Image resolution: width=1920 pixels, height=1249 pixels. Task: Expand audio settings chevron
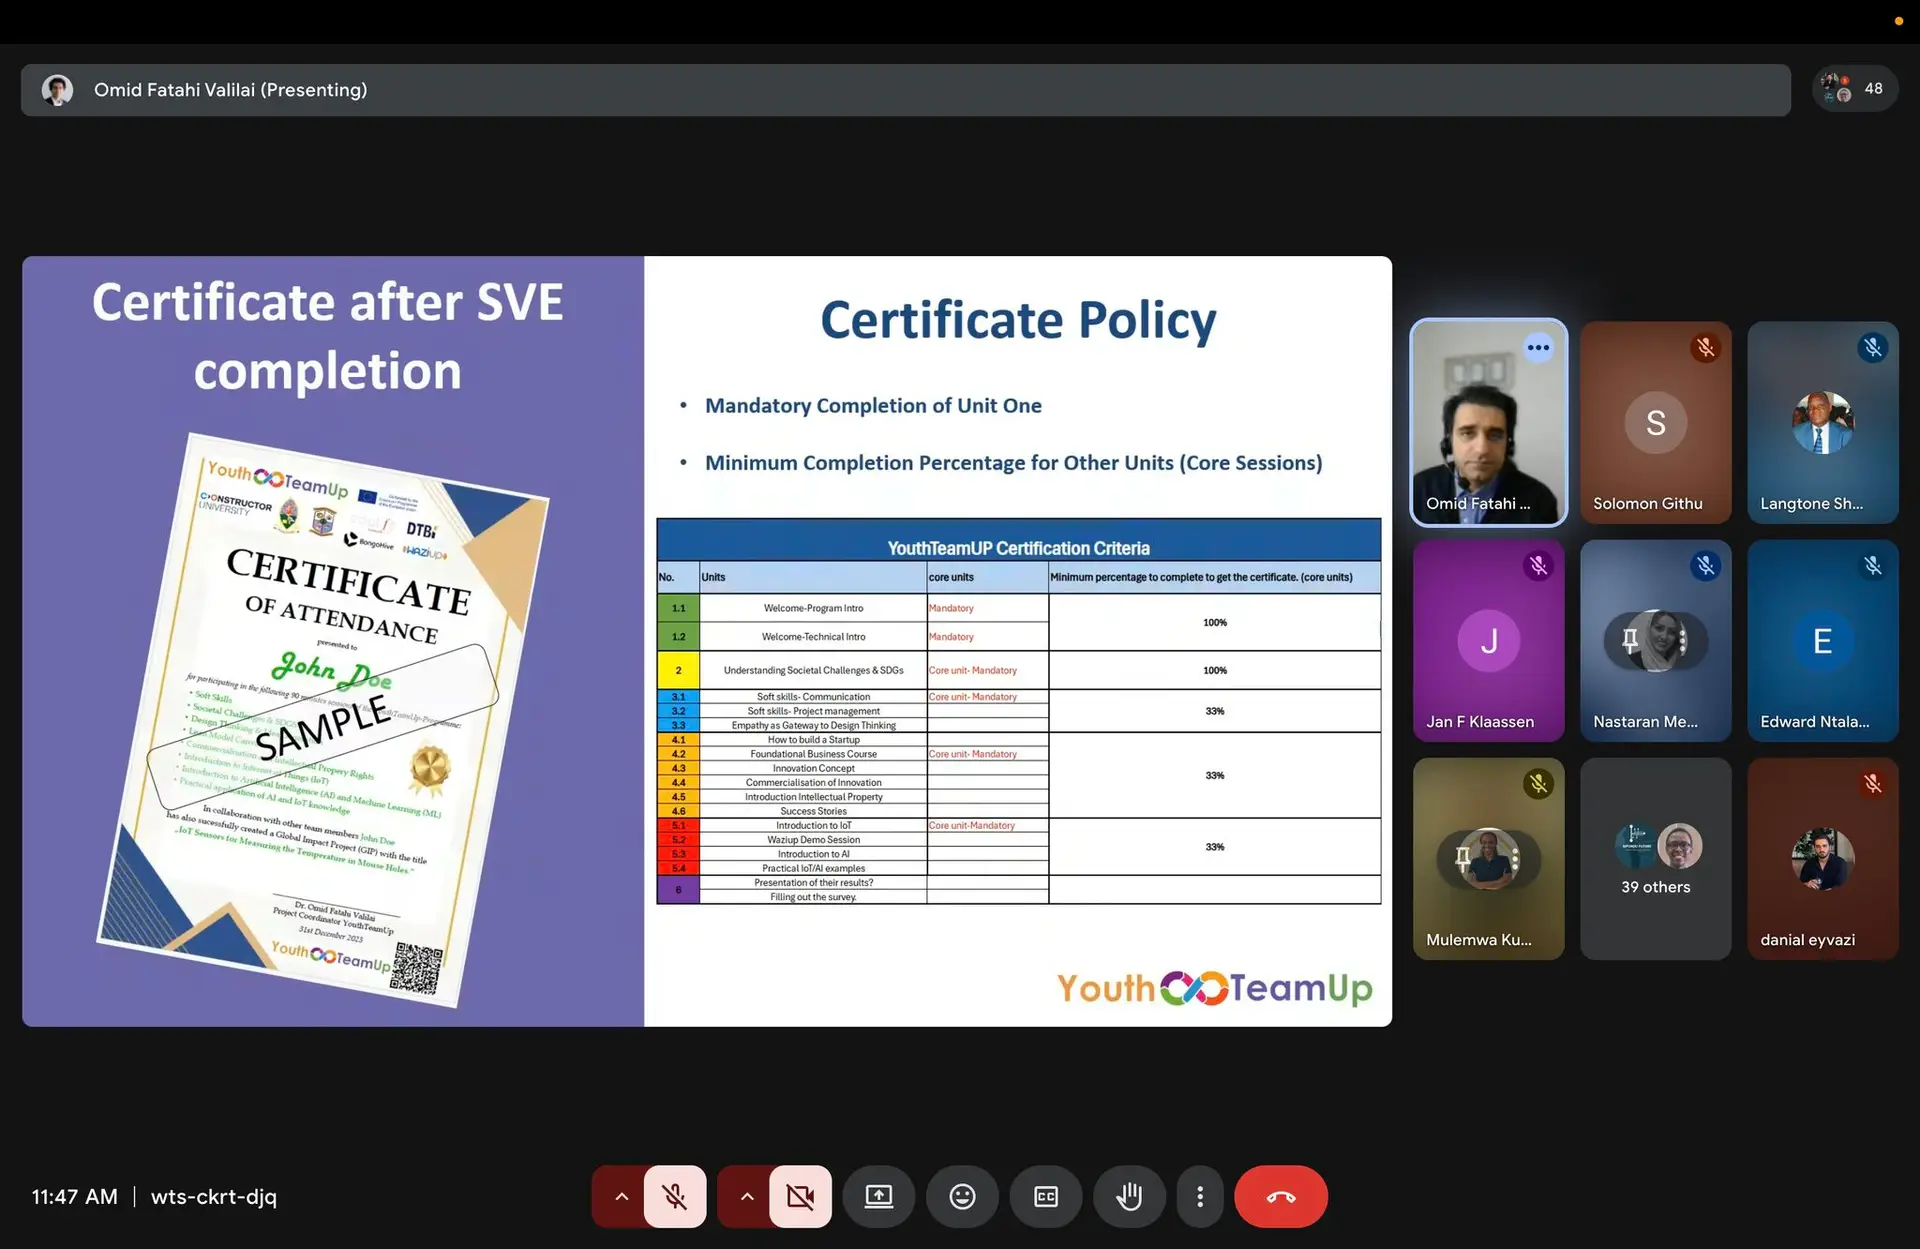(x=621, y=1196)
